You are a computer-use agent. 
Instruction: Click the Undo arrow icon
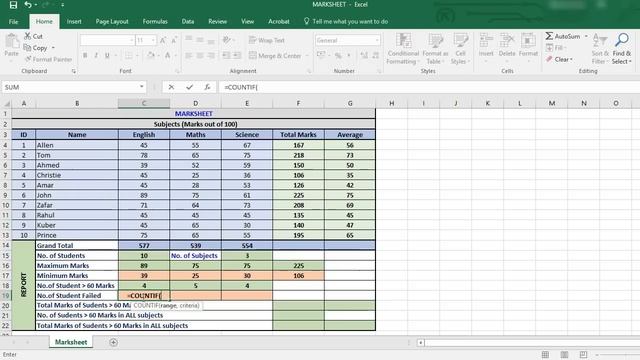28,5
